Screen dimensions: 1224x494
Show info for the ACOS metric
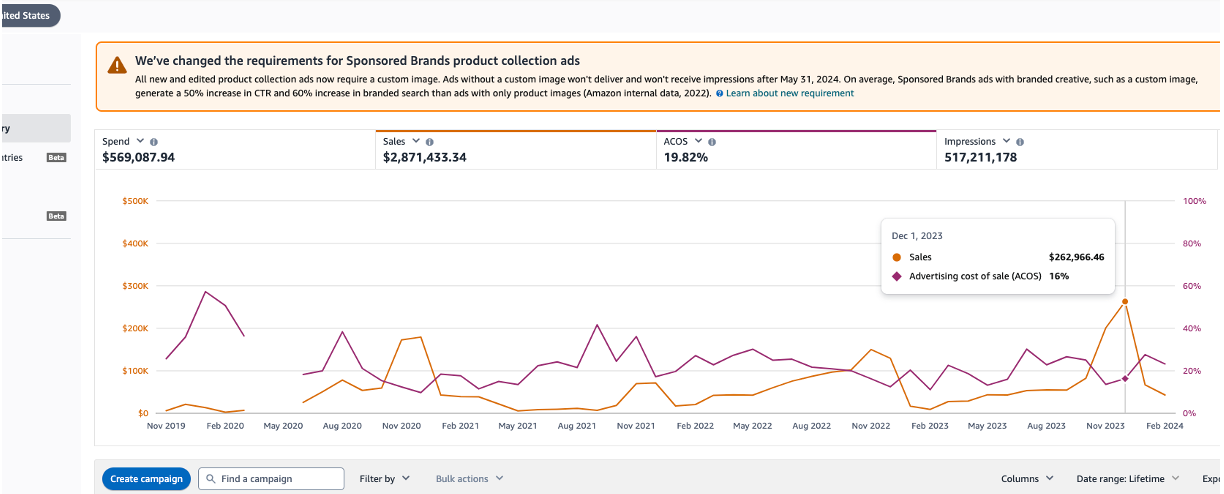[x=712, y=142]
